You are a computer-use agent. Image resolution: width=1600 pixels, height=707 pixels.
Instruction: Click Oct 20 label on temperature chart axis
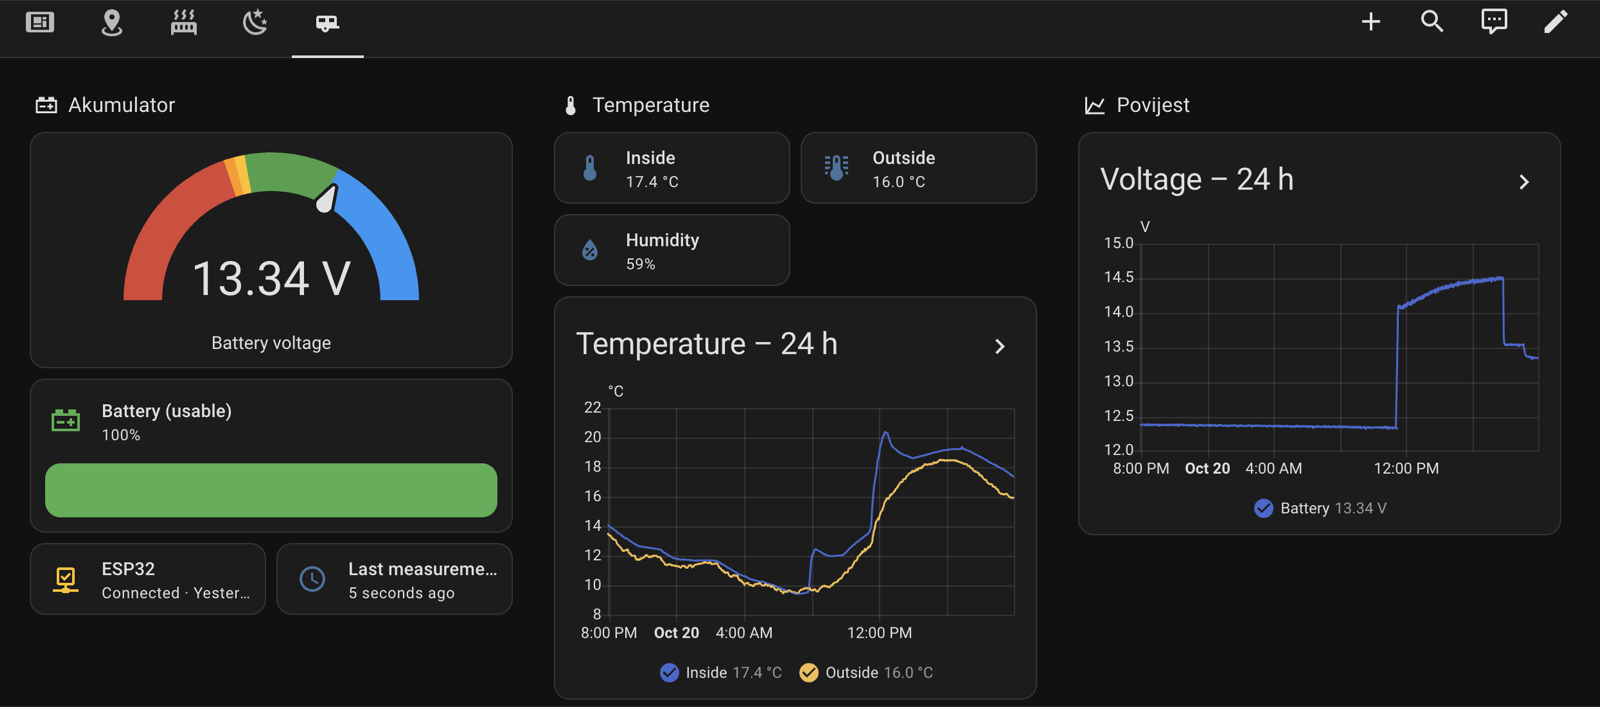676,633
